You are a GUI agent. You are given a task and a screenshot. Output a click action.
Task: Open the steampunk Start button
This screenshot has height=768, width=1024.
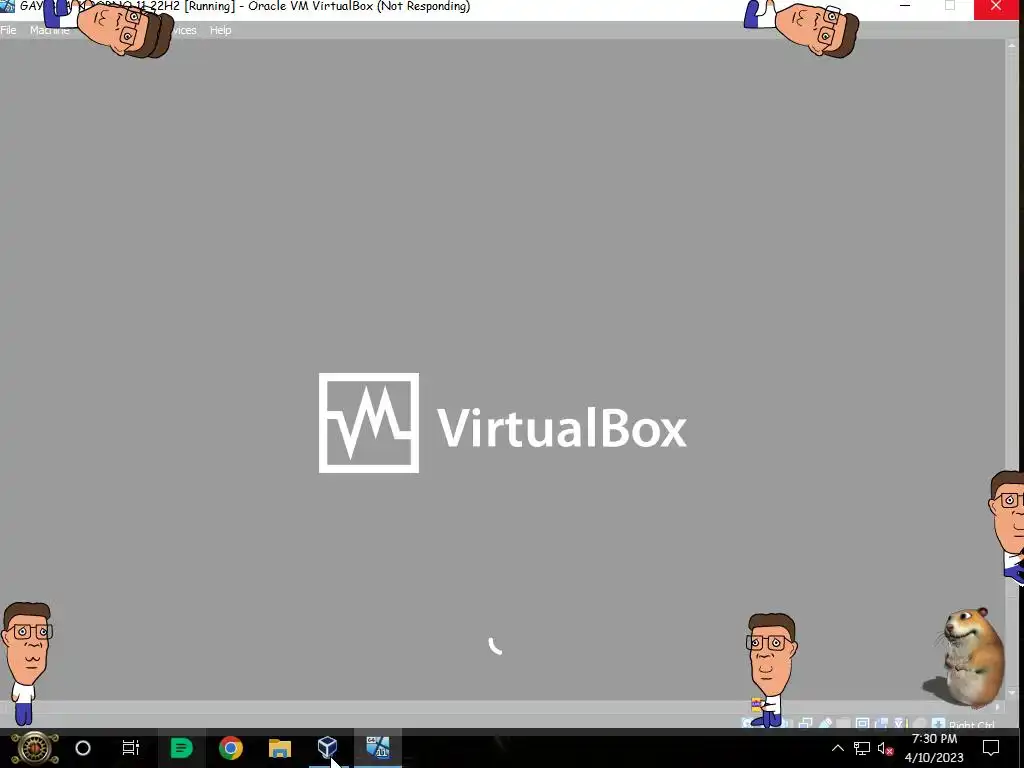[x=35, y=748]
